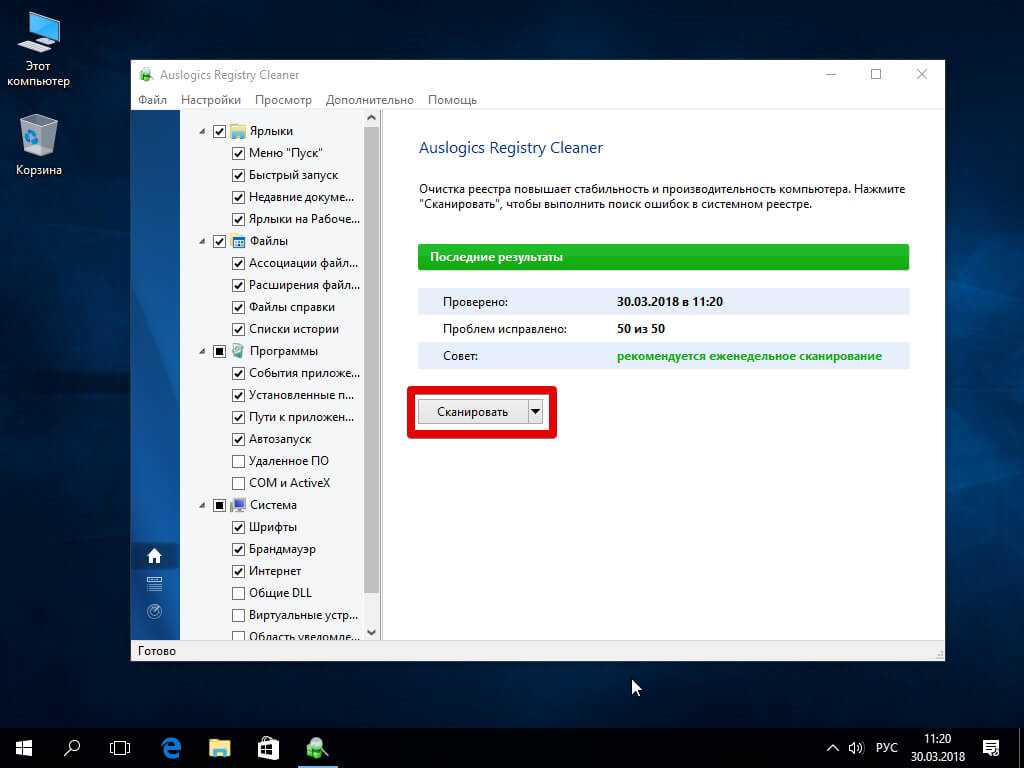
Task: Click the Ярлыки folder icon
Action: 238,131
